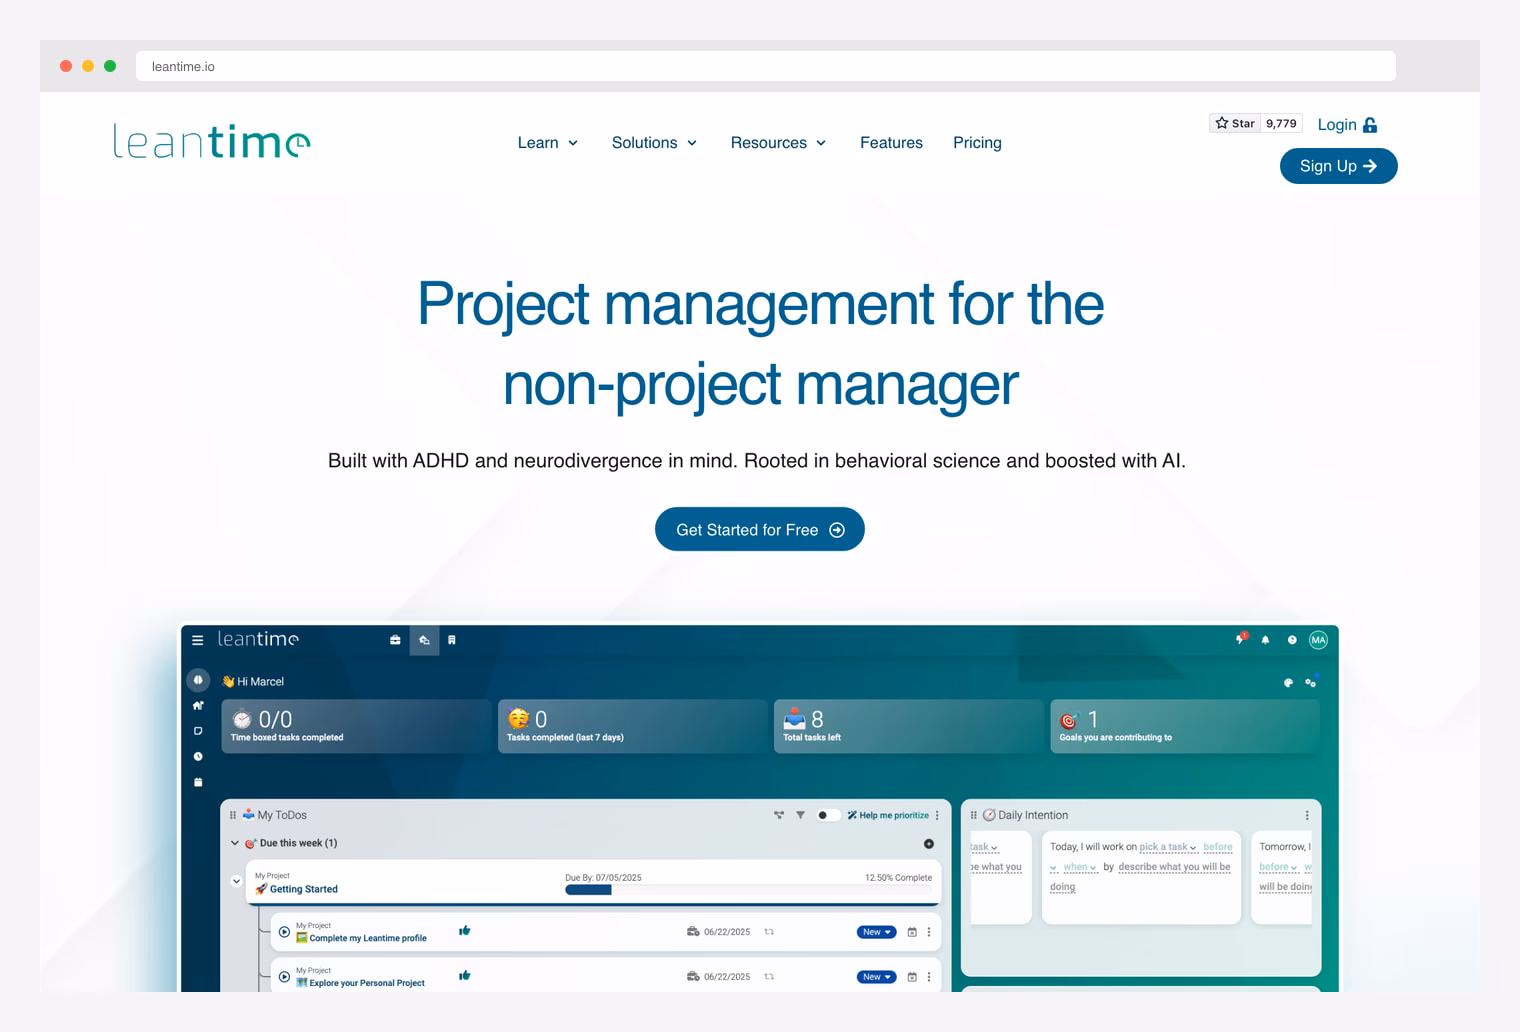
Task: Click the Daily Intention drag handle
Action: click(974, 815)
